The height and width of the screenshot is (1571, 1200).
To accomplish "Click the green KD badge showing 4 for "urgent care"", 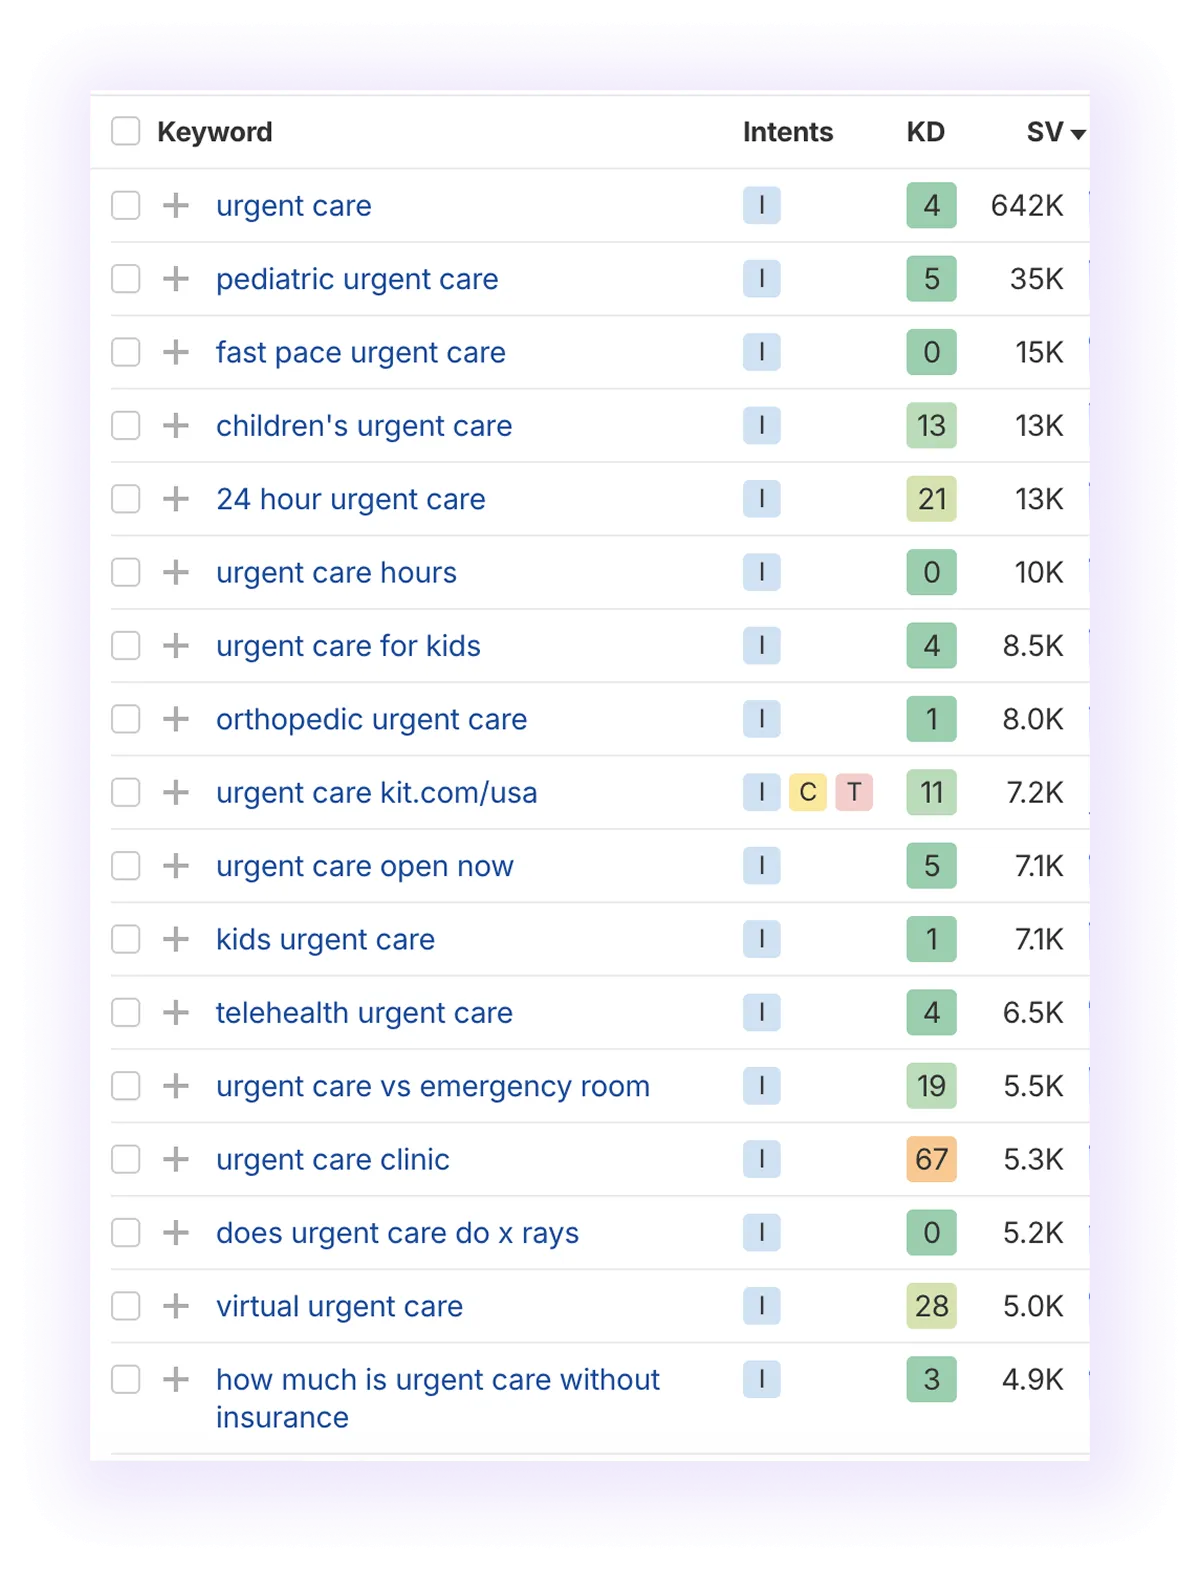I will (931, 206).
